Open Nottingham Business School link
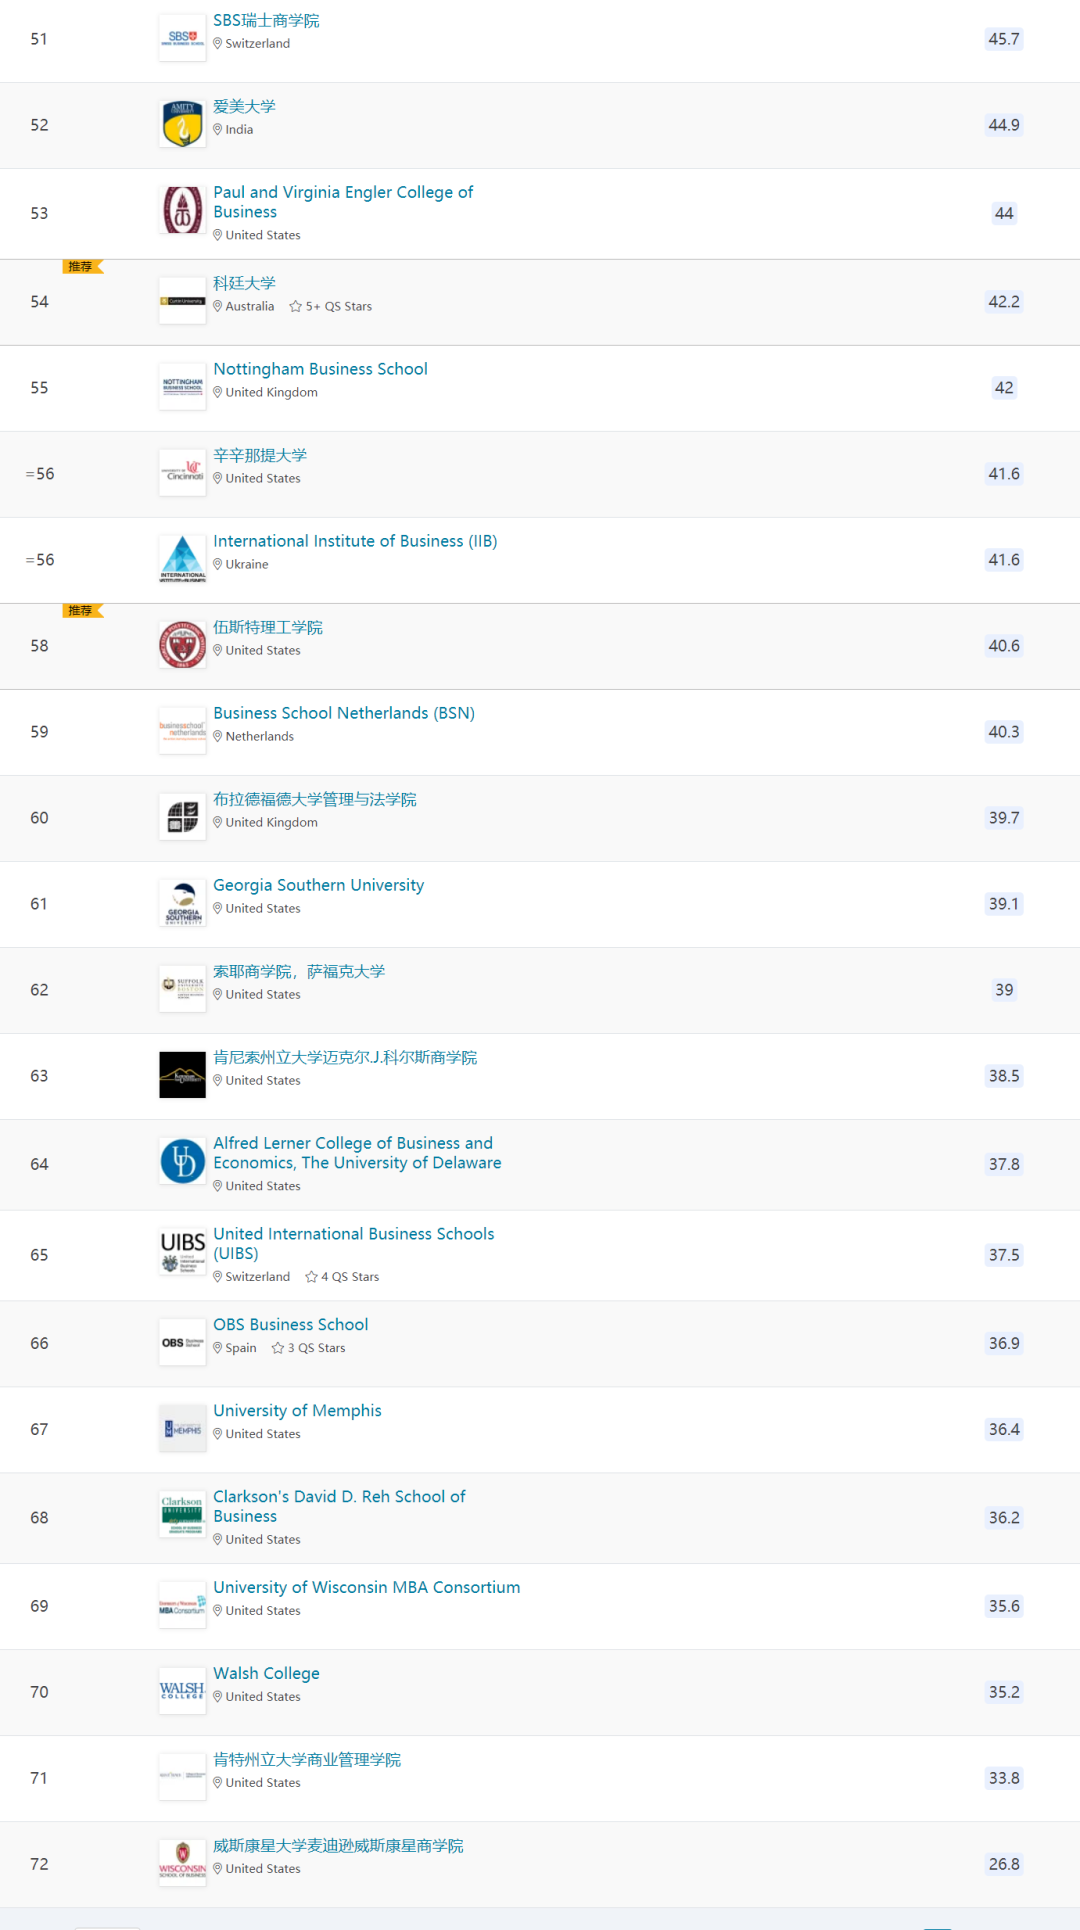Screen dimensions: 1080x1930 click(320, 369)
